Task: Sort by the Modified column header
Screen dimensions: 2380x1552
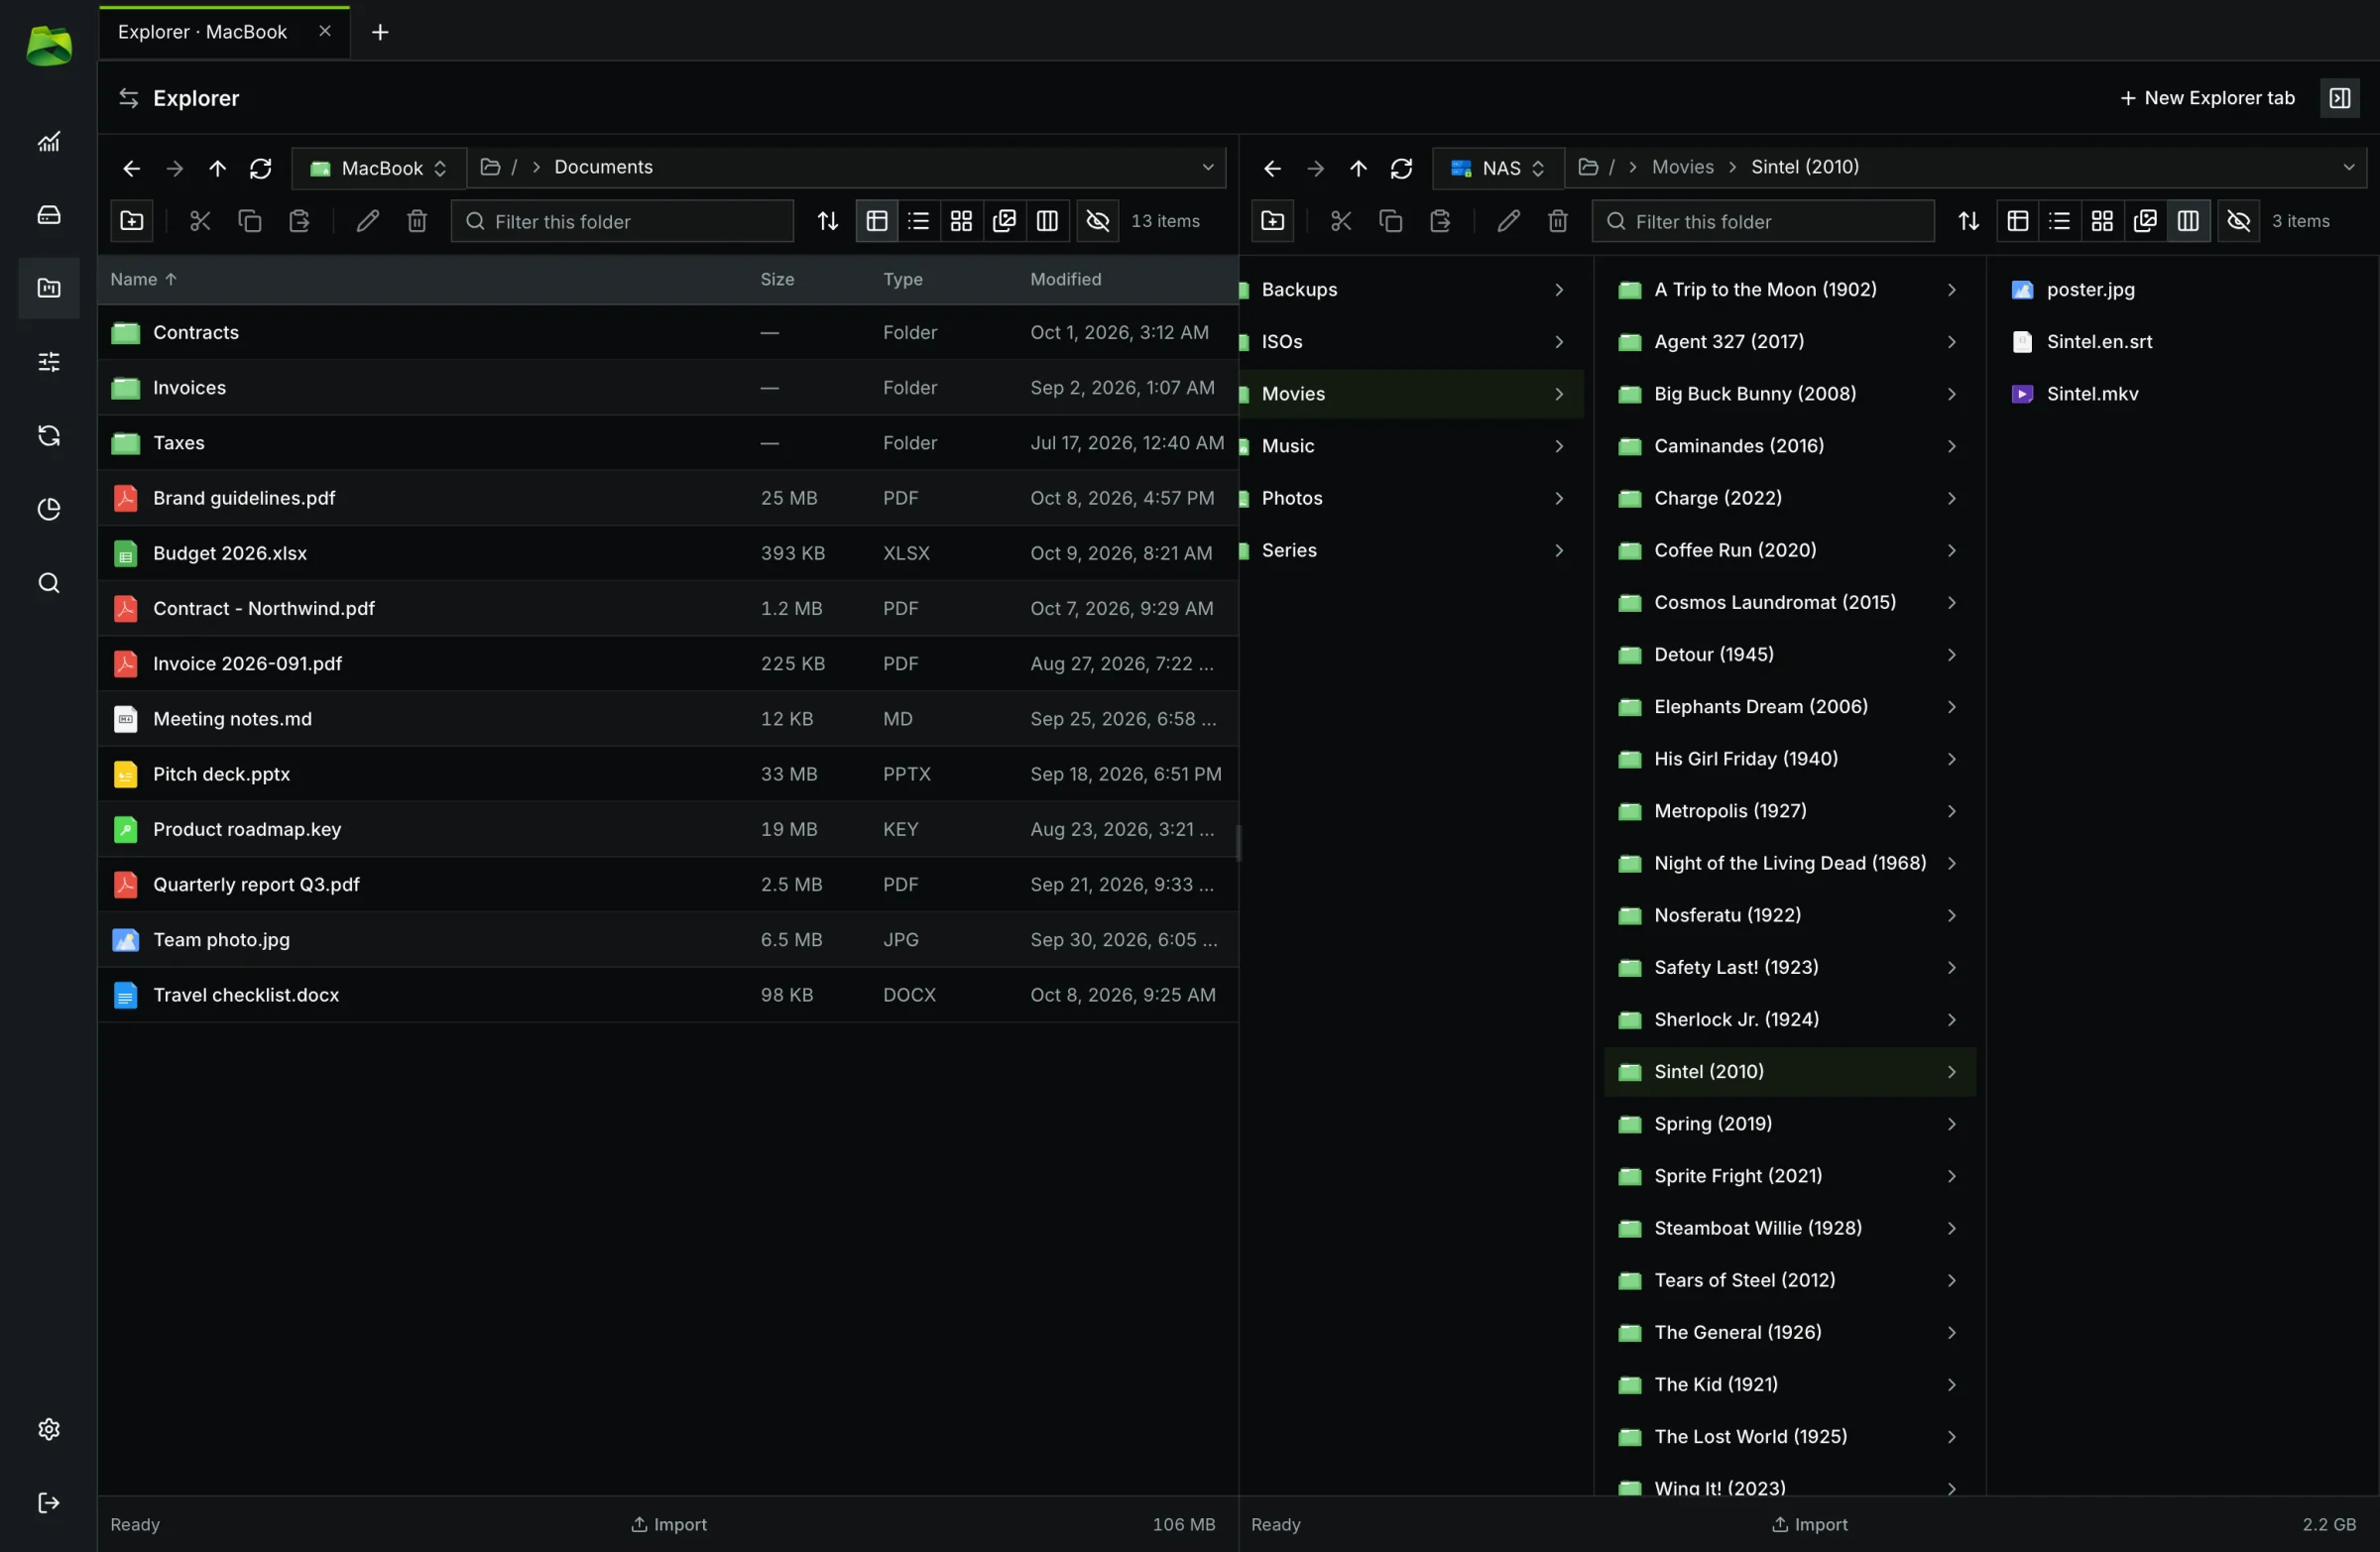Action: pos(1065,279)
